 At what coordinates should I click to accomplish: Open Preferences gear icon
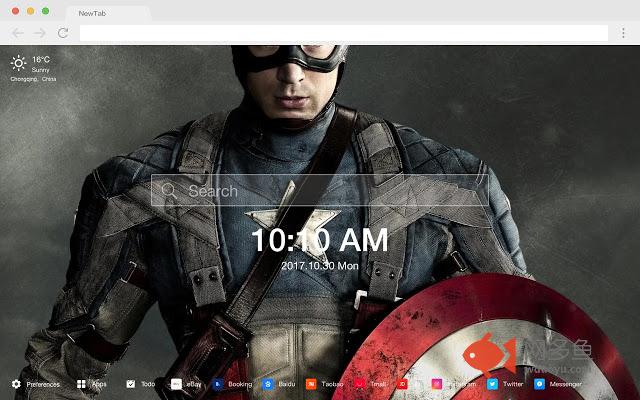tap(16, 384)
